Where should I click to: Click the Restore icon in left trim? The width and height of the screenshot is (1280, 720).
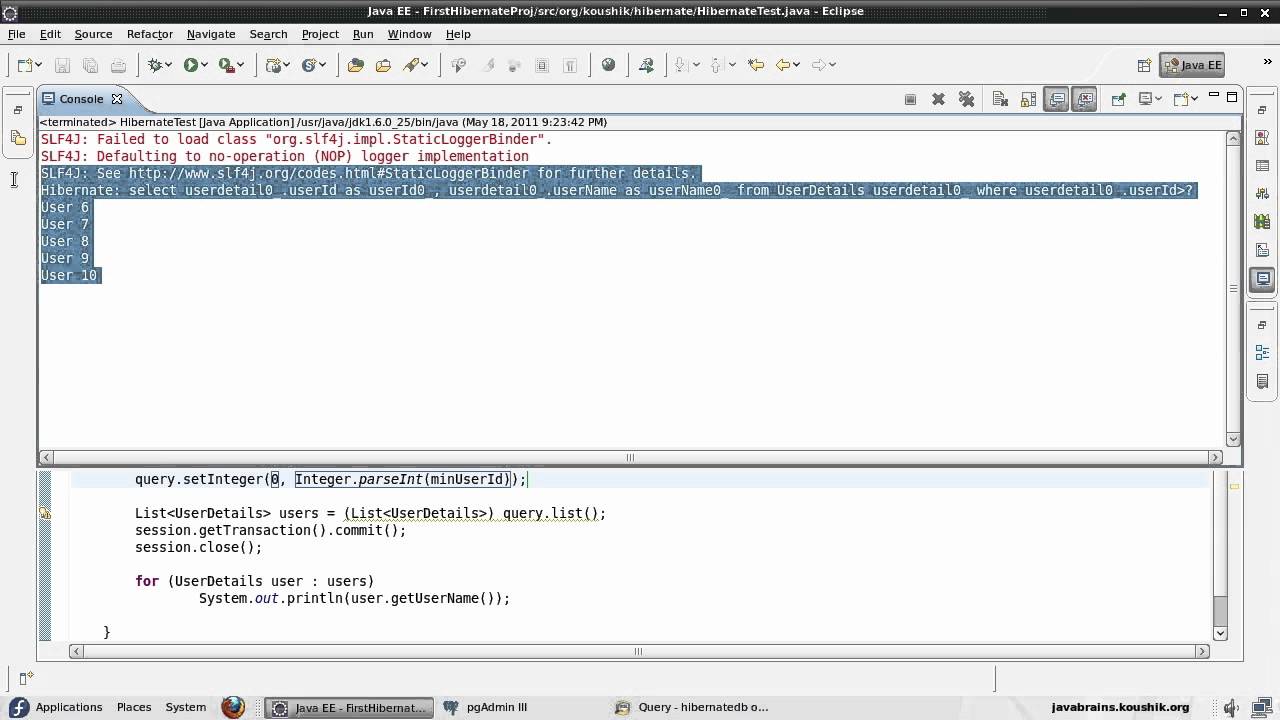[18, 110]
